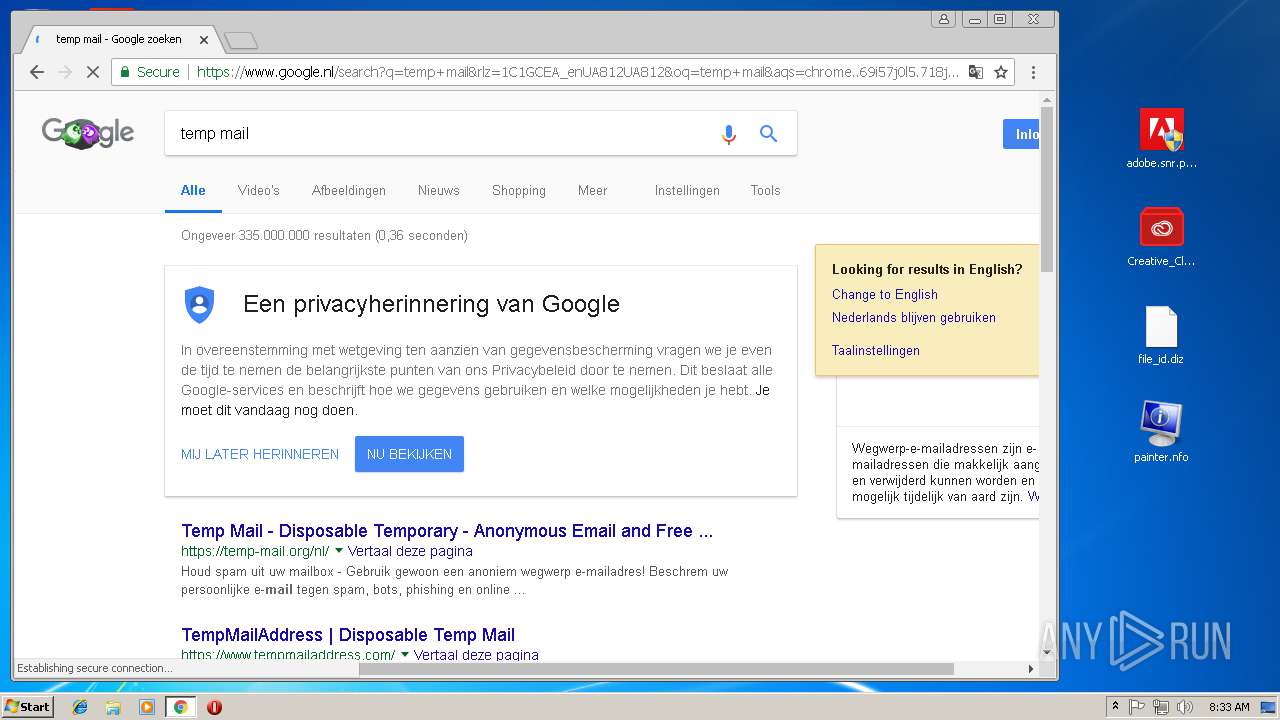Close the temp mail tab
This screenshot has height=720, width=1280.
(x=204, y=40)
